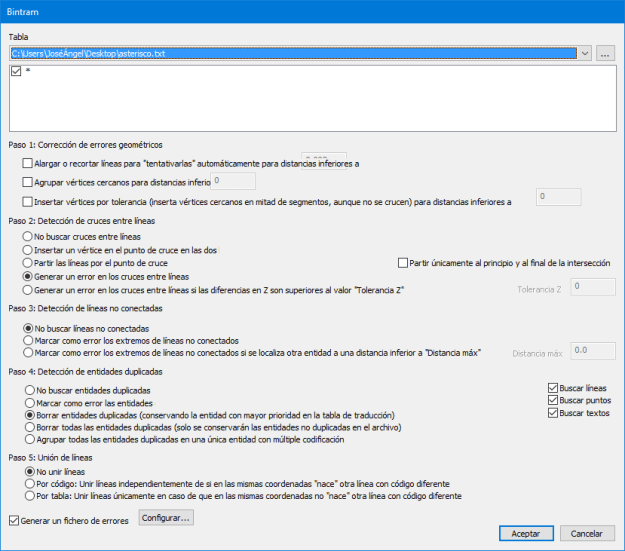Uncheck the 'Buscar líneas' checkbox
Image resolution: width=625 pixels, height=551 pixels.
click(553, 387)
